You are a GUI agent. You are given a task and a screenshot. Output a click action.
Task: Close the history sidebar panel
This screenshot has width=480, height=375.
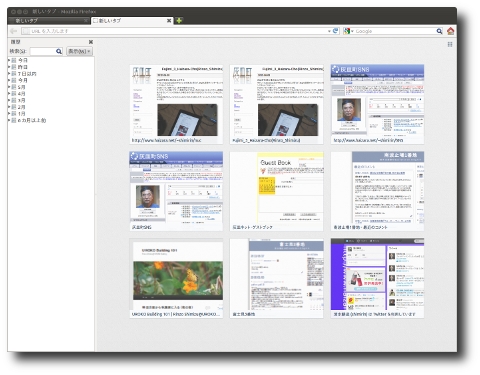(x=91, y=42)
